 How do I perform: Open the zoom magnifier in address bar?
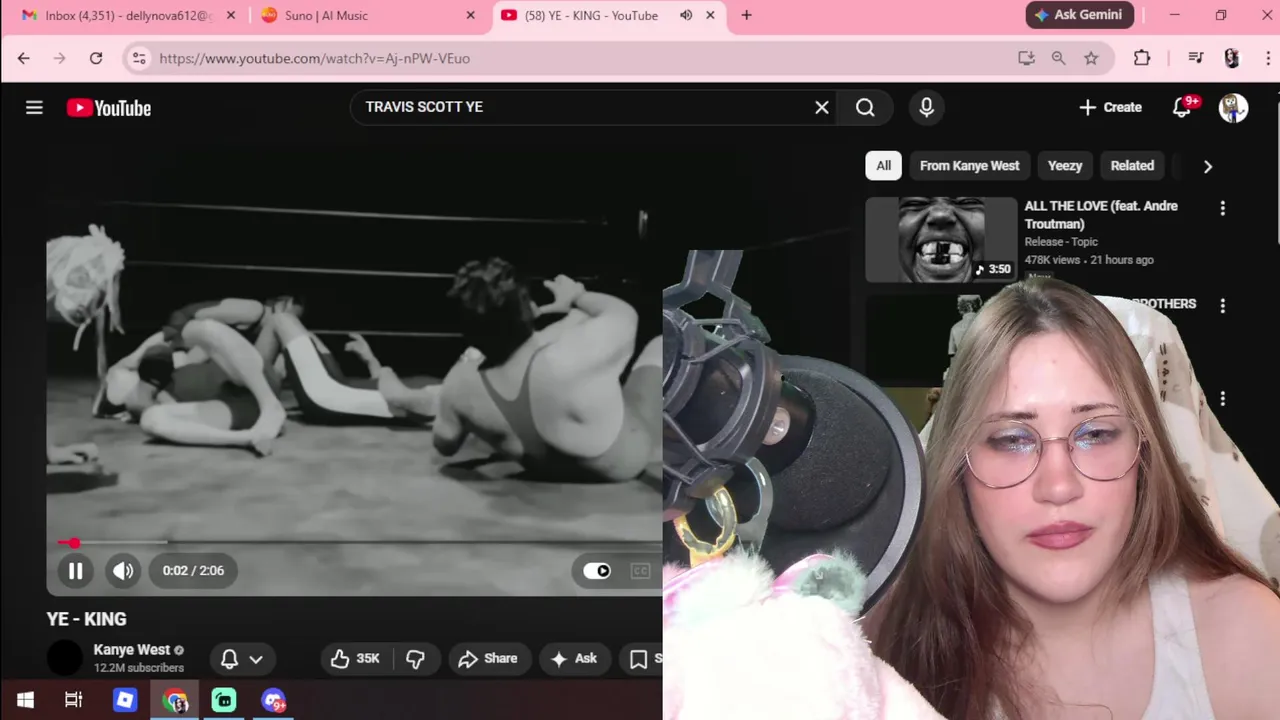tap(1058, 58)
